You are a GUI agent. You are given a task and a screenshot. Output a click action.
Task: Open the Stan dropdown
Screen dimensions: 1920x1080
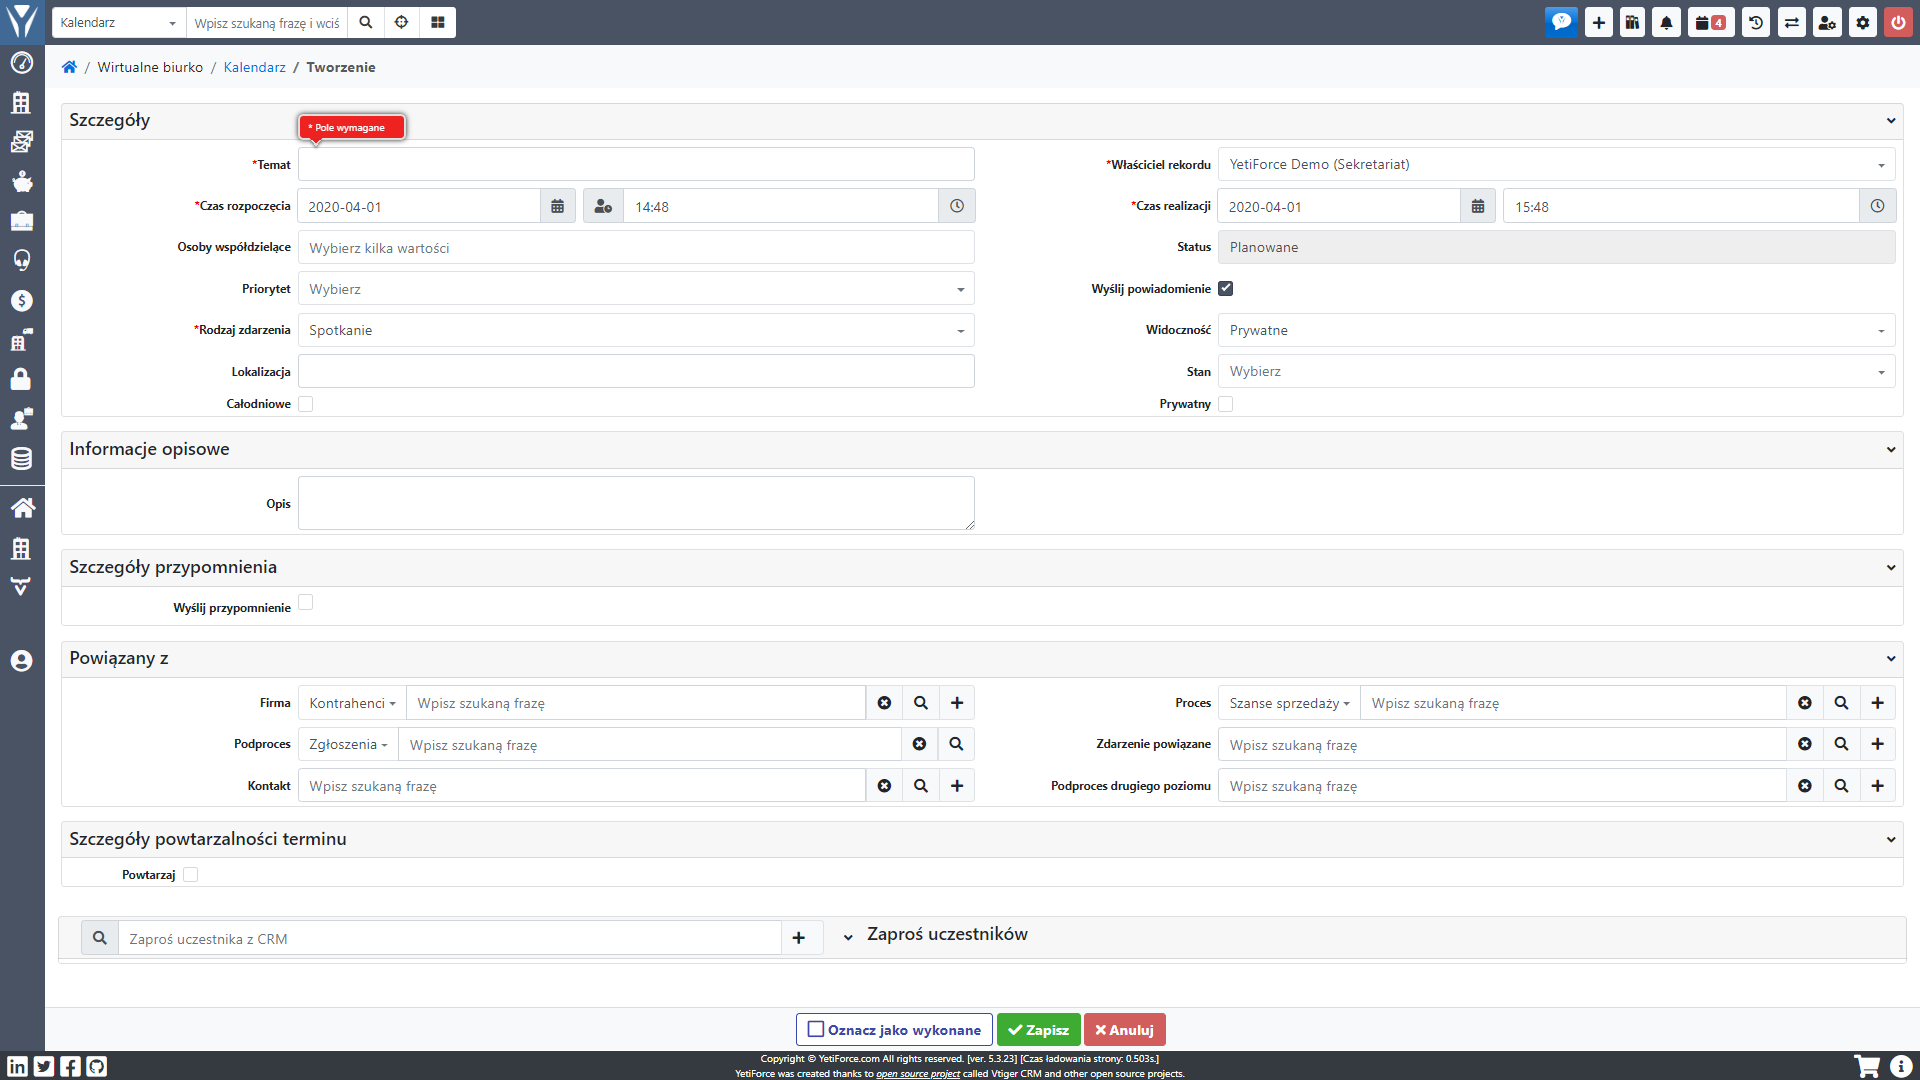1556,371
